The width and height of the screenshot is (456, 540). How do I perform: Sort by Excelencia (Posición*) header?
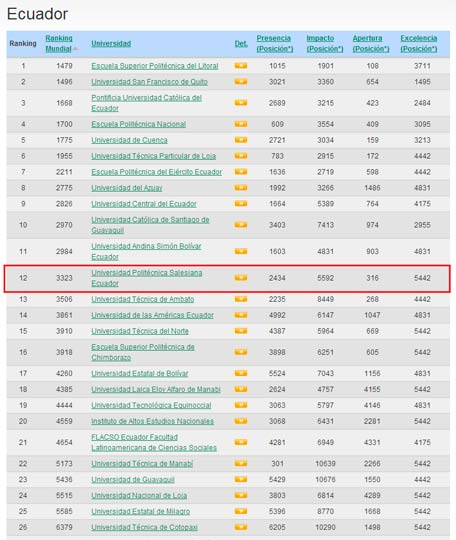[419, 43]
